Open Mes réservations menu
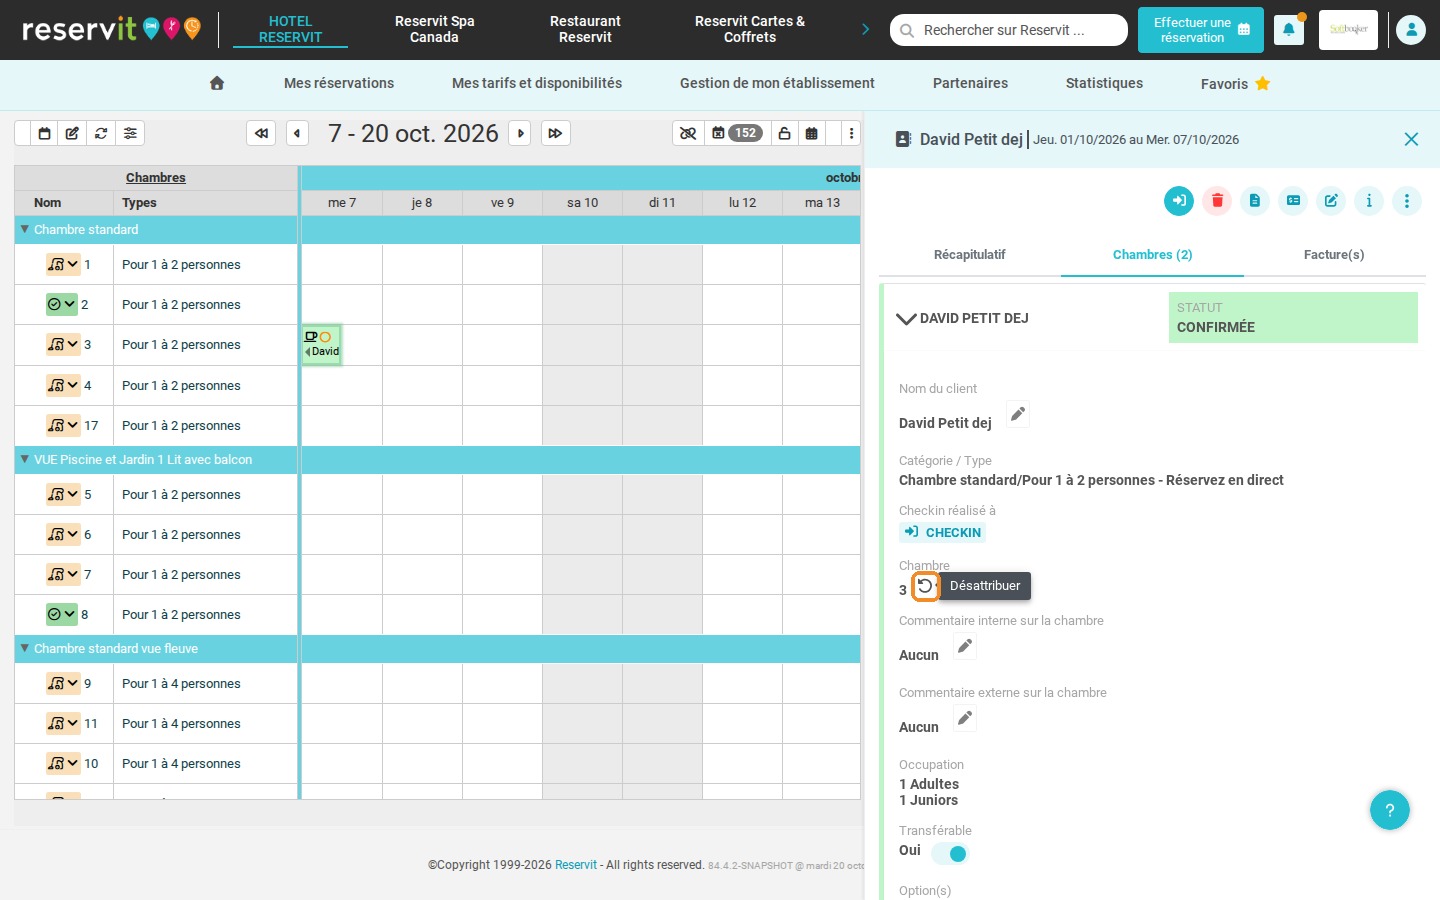The width and height of the screenshot is (1440, 900). 339,83
